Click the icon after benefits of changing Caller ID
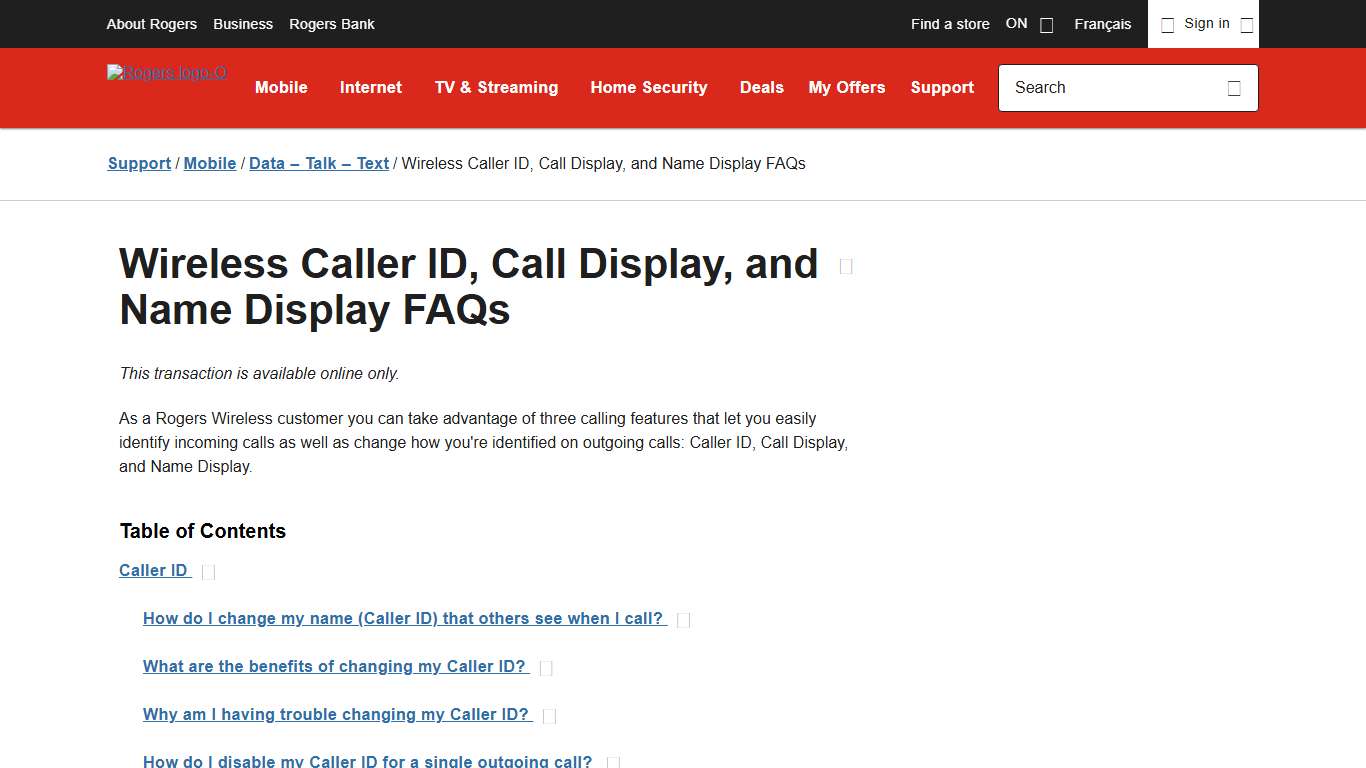Screen dimensions: 1366x768 pos(546,667)
